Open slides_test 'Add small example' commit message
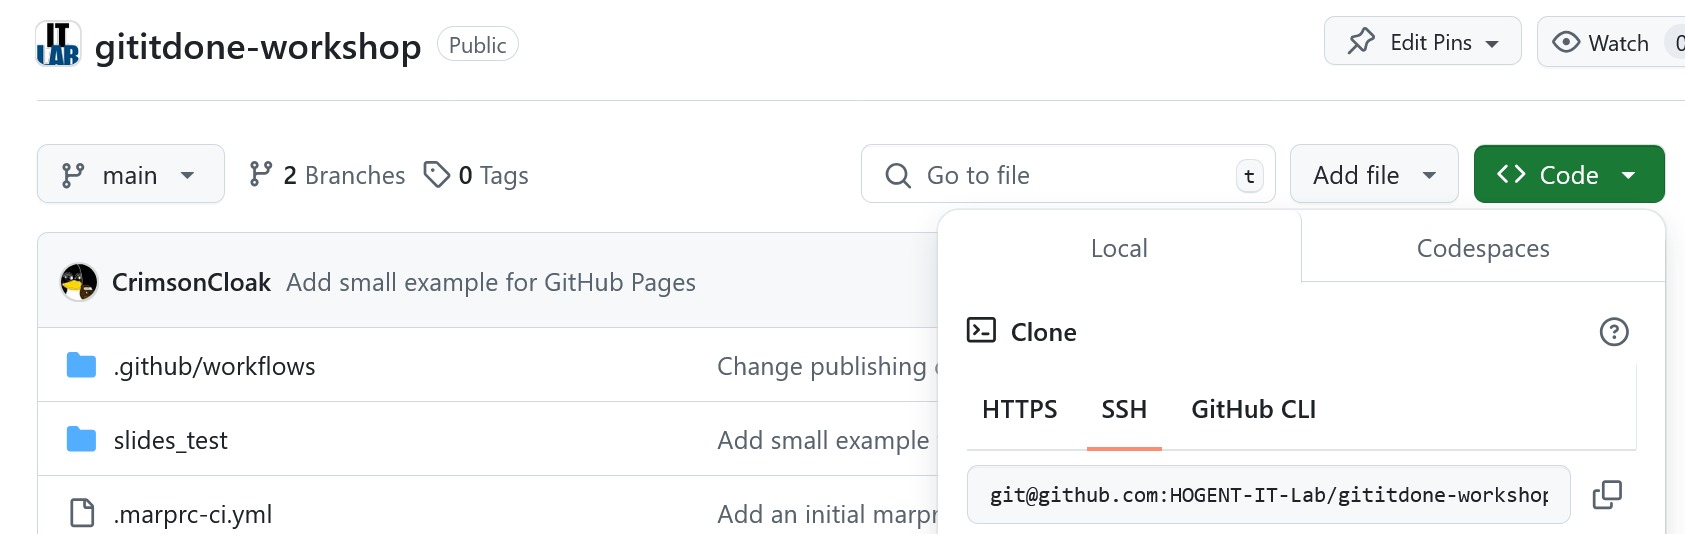Image resolution: width=1685 pixels, height=534 pixels. [x=823, y=440]
